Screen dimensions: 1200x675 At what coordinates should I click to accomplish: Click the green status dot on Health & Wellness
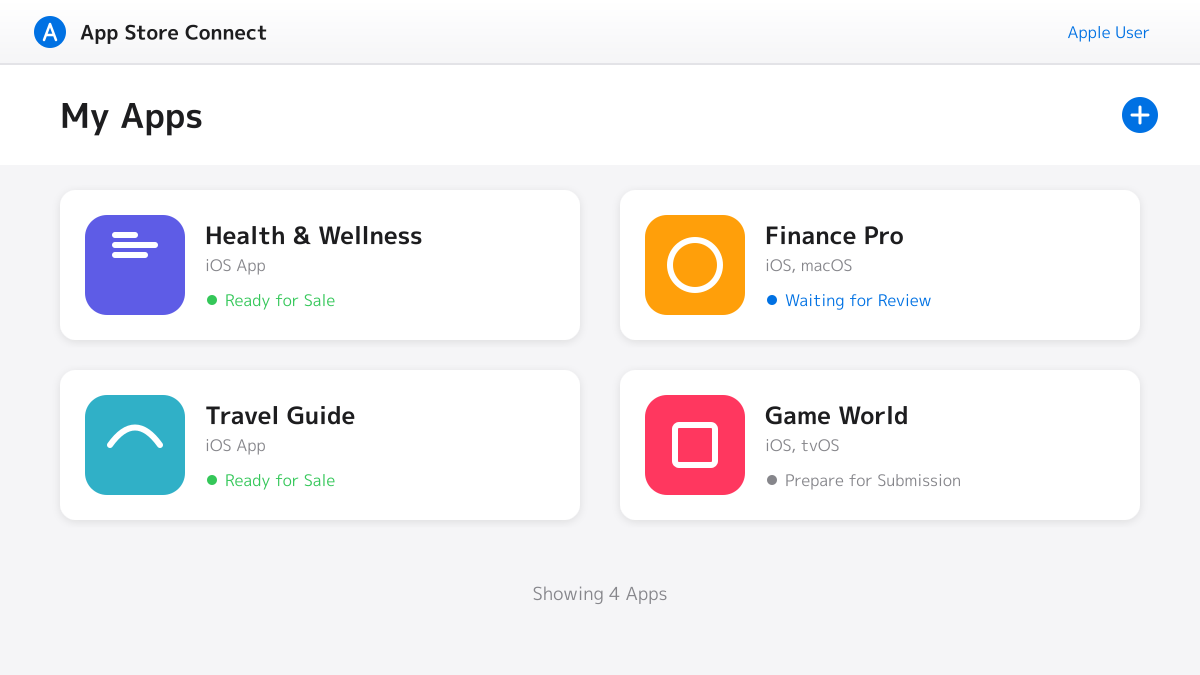pos(212,300)
